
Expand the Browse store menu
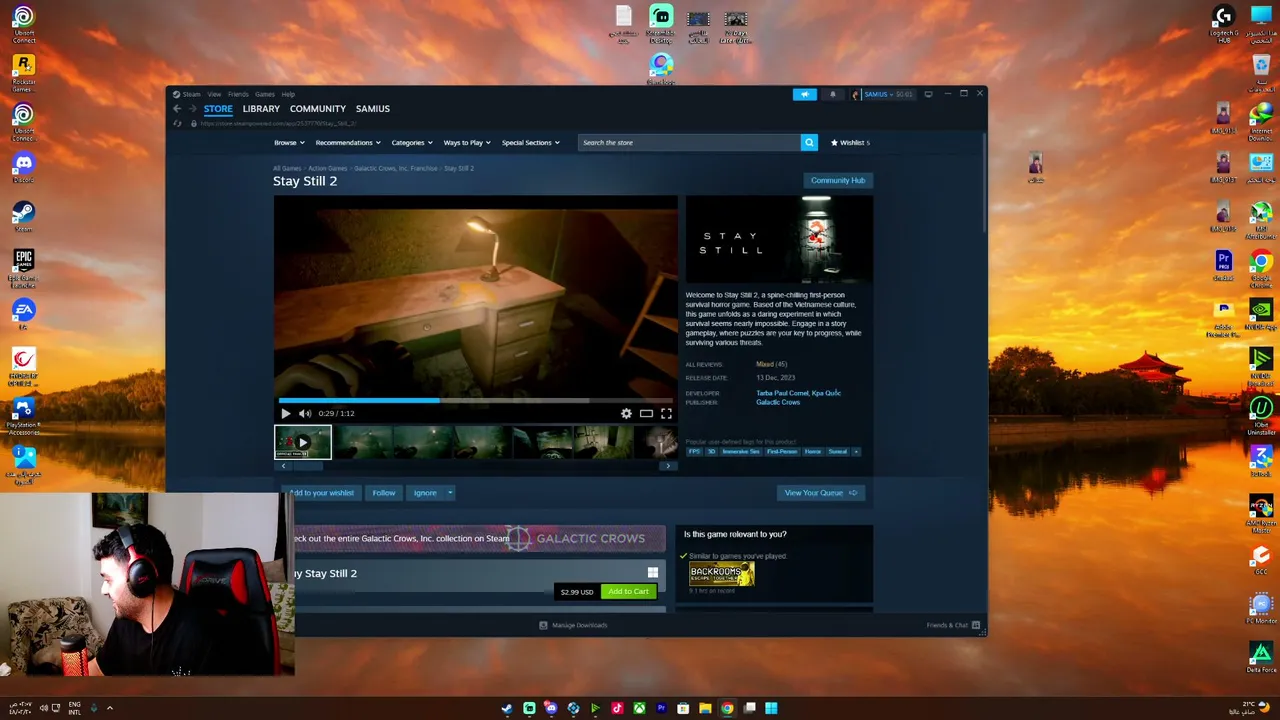(289, 142)
